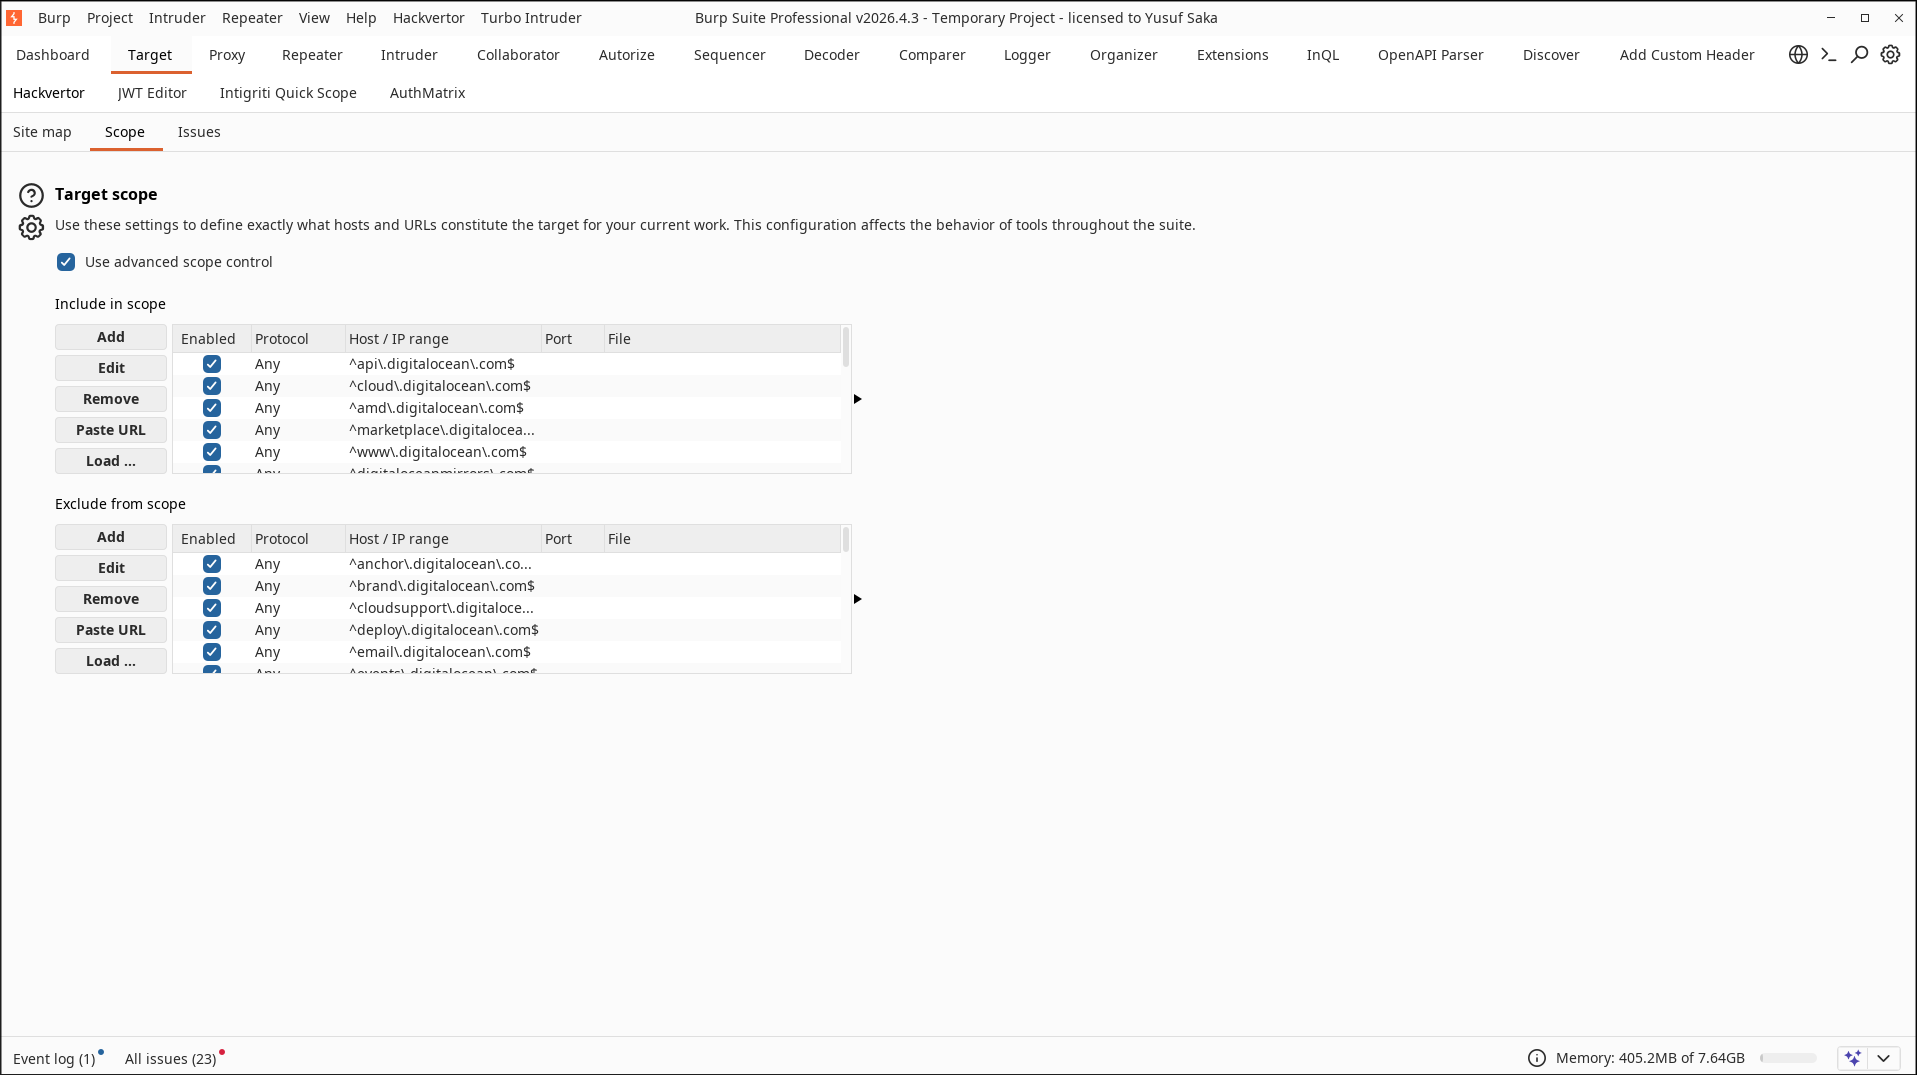The height and width of the screenshot is (1075, 1917).
Task: Open the InQL tab
Action: pyautogui.click(x=1323, y=55)
